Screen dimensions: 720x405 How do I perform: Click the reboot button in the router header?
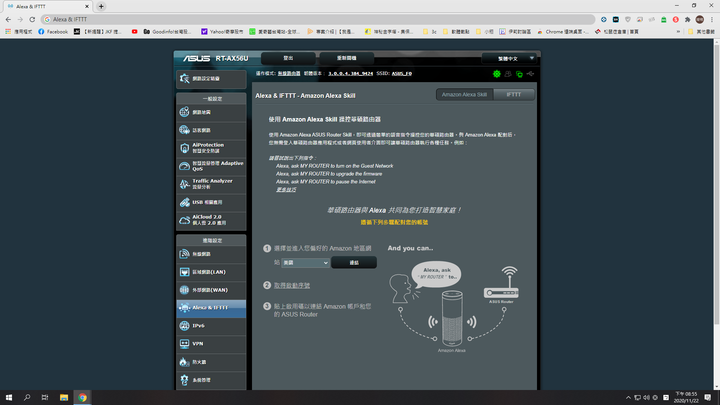[x=346, y=58]
